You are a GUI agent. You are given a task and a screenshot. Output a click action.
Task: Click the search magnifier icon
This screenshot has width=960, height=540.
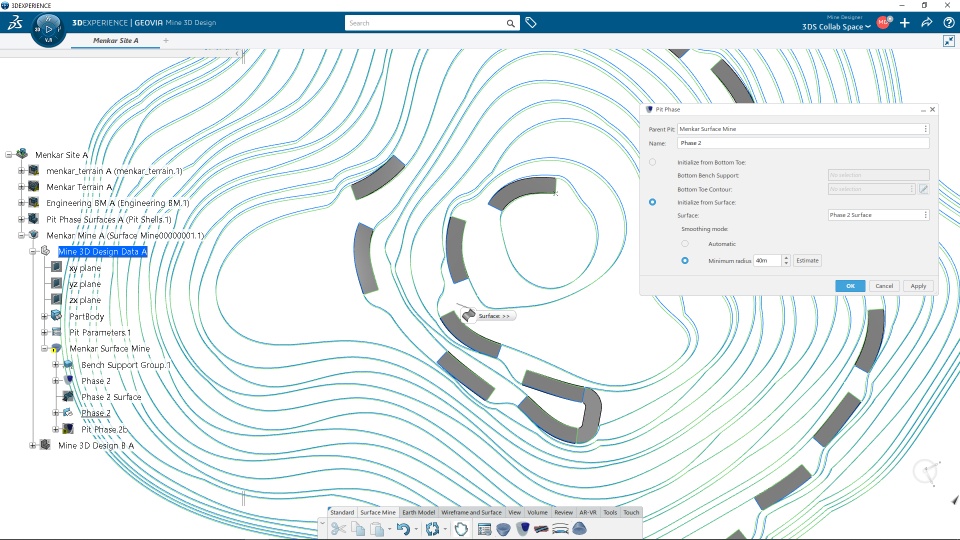click(511, 23)
